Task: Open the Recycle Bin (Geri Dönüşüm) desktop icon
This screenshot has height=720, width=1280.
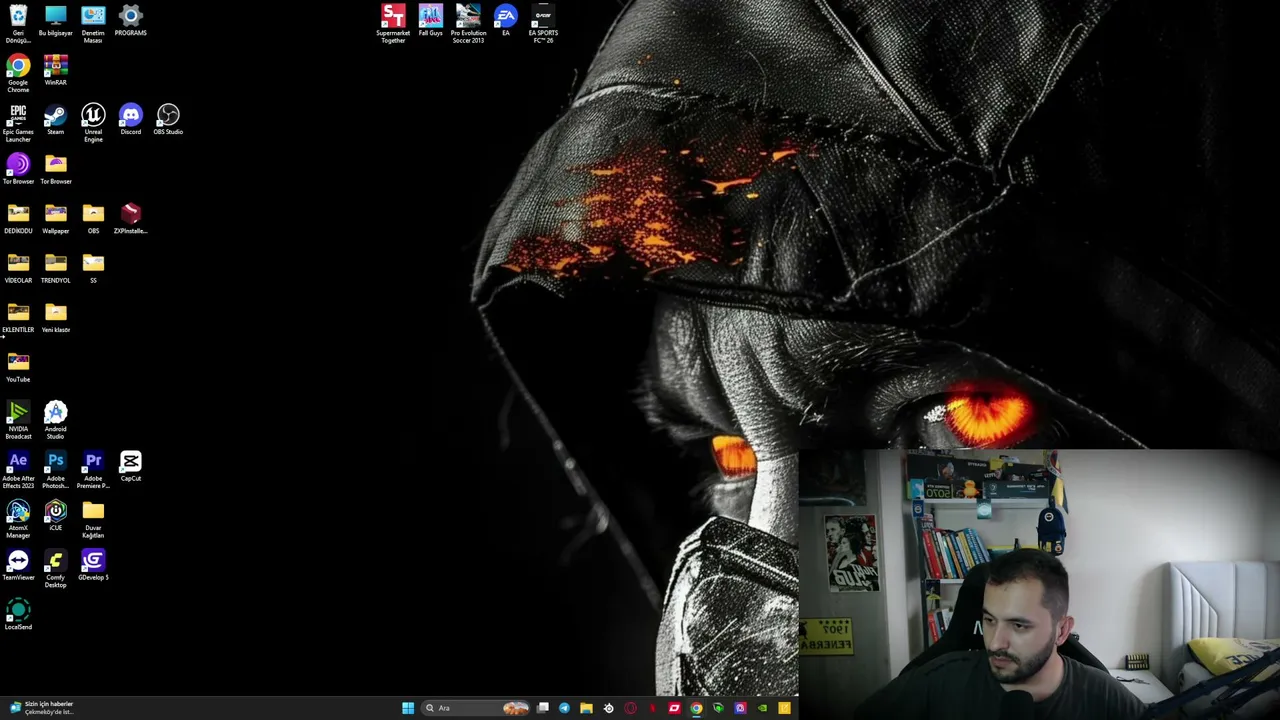Action: click(18, 24)
